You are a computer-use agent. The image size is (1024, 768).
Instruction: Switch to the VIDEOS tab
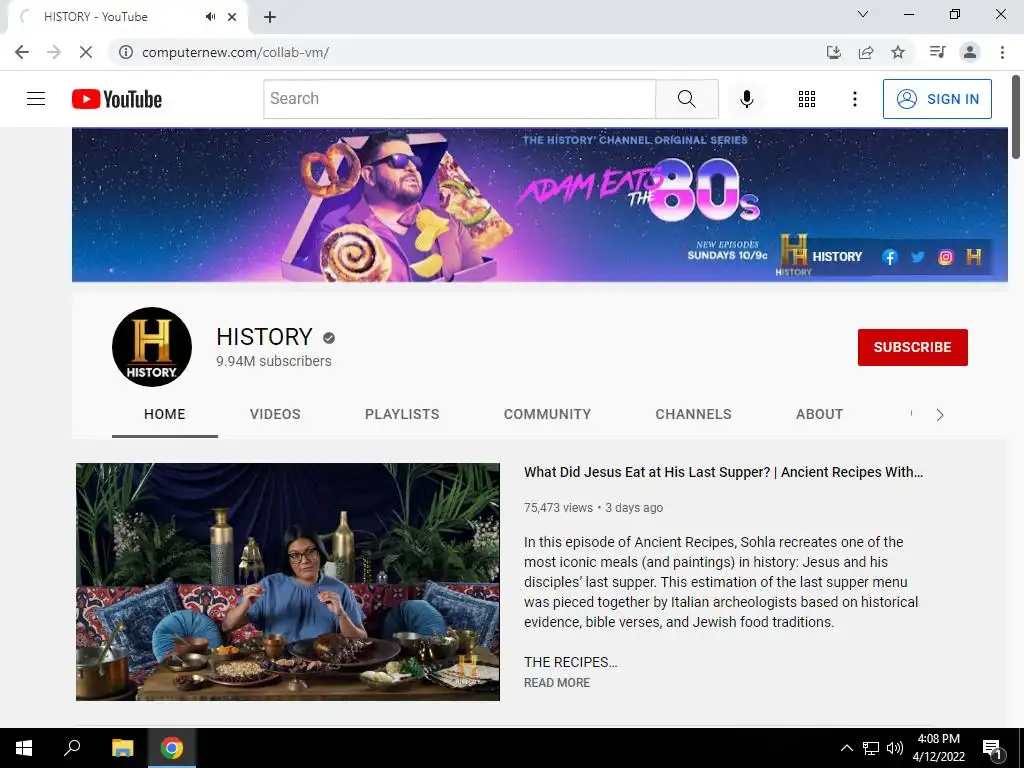point(275,414)
